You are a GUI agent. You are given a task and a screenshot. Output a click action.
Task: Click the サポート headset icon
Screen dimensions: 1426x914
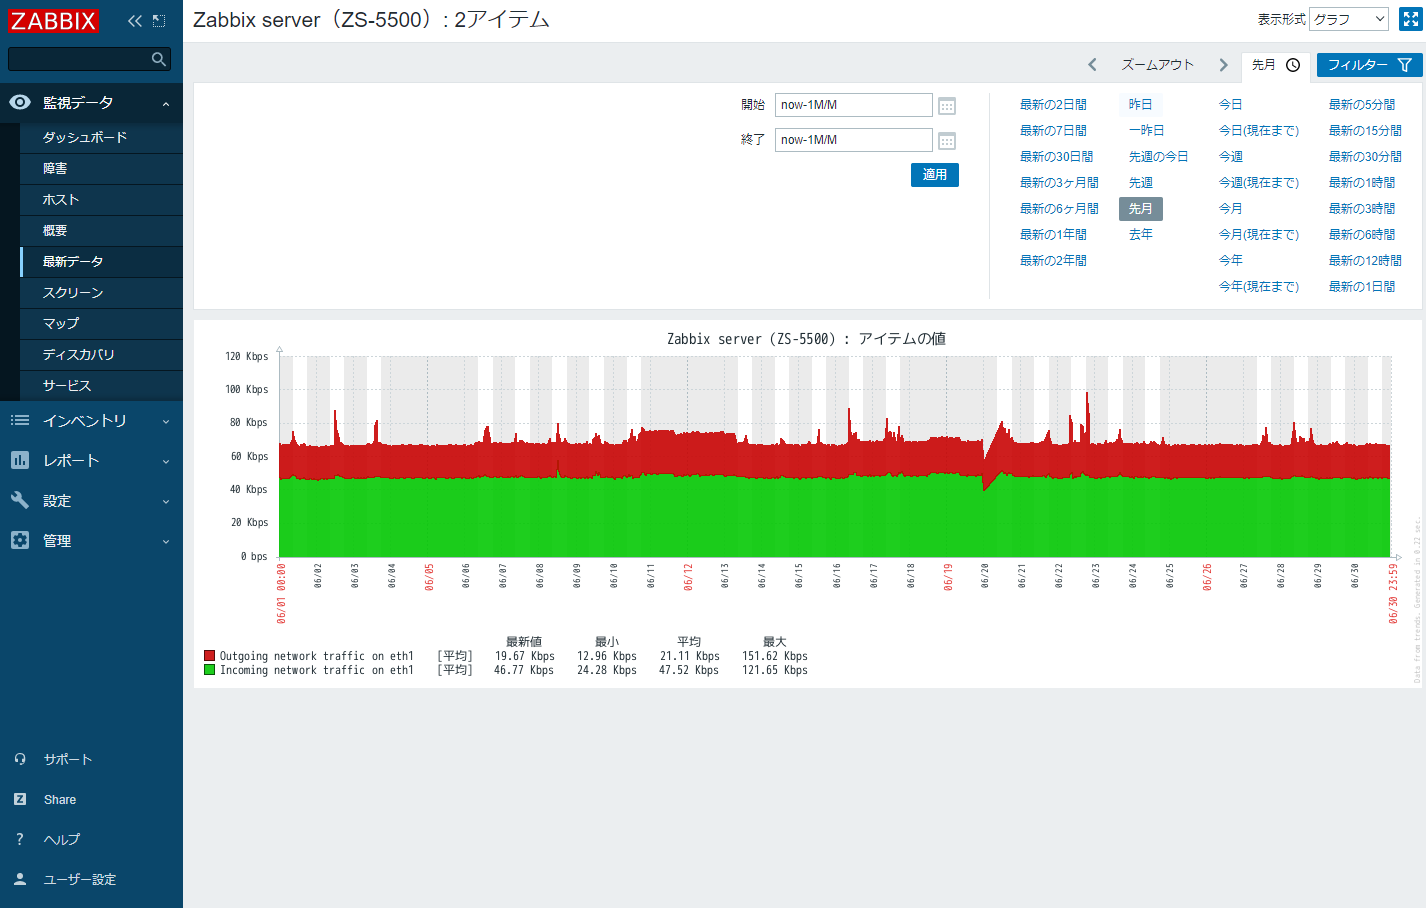[20, 759]
